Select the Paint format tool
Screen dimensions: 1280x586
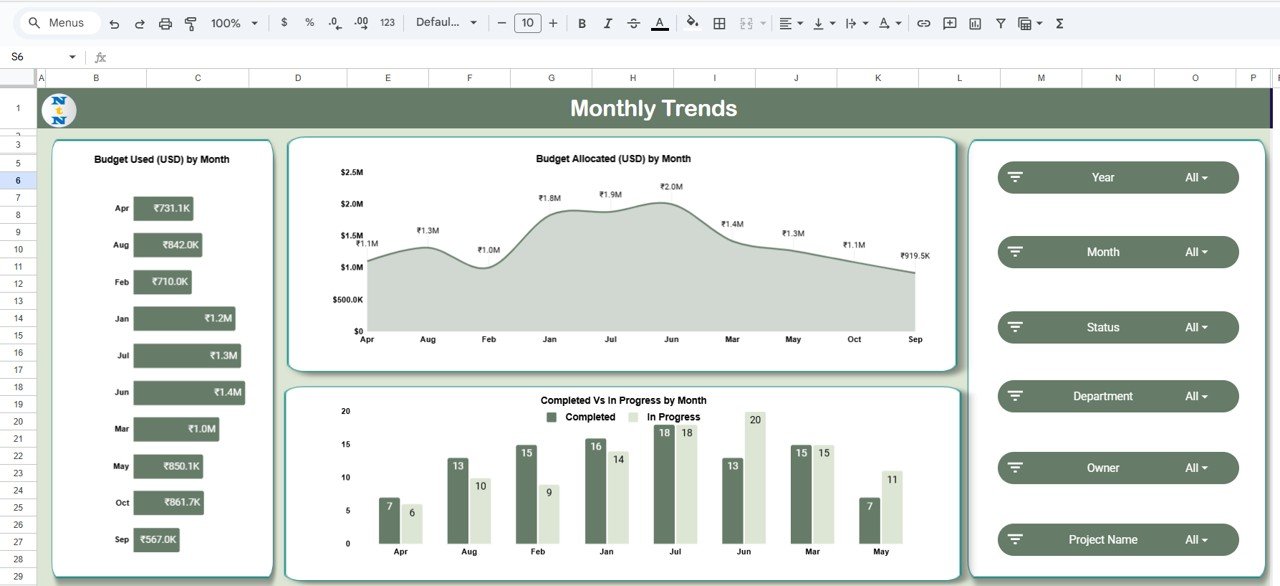(x=190, y=22)
